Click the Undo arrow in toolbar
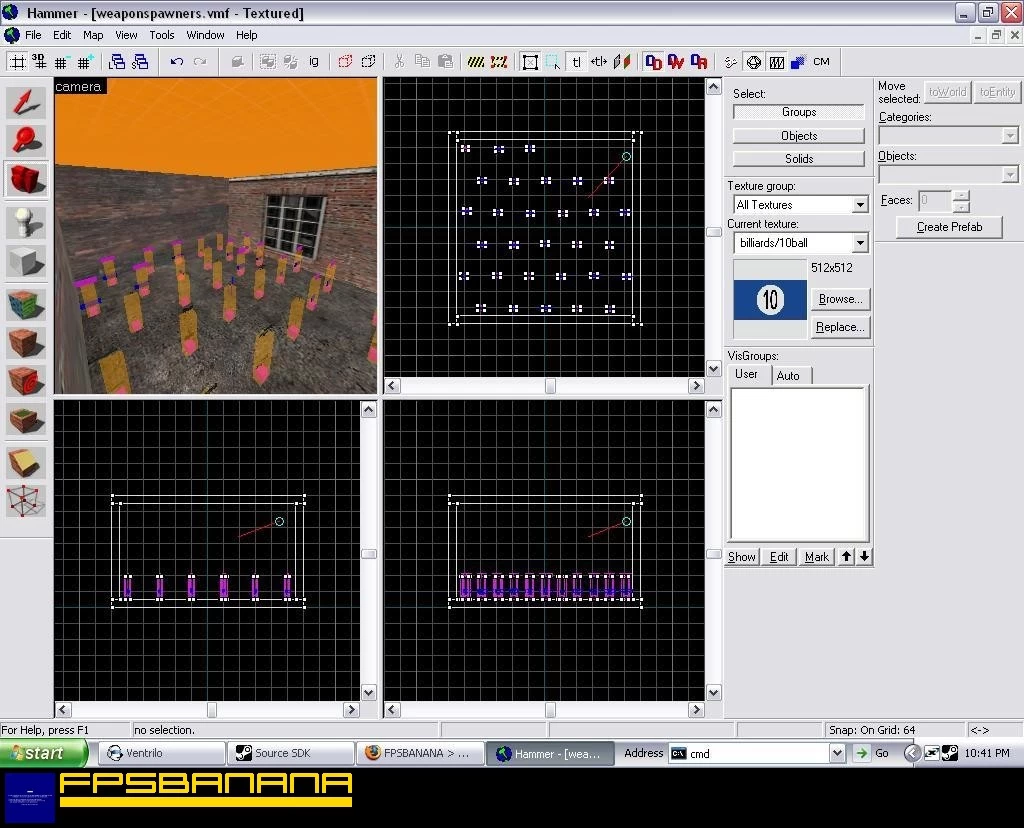Viewport: 1024px width, 828px height. tap(176, 62)
